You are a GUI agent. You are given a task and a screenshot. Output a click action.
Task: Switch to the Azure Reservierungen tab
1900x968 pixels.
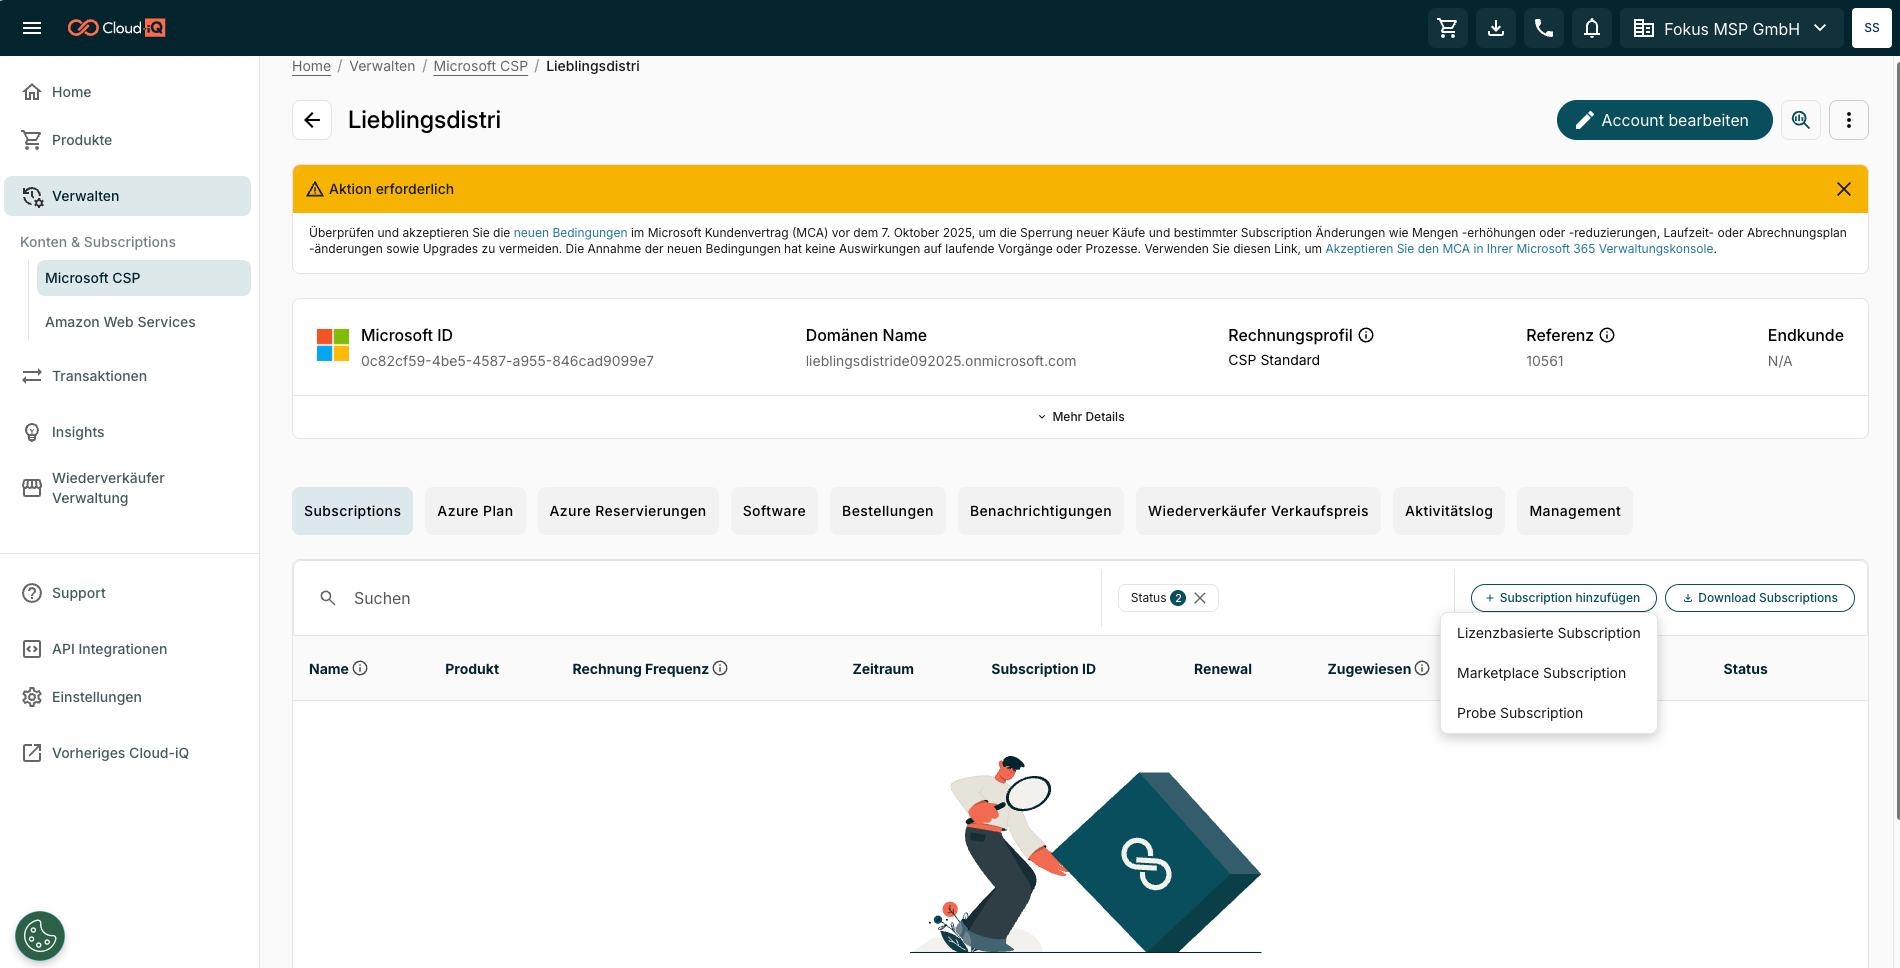point(628,511)
